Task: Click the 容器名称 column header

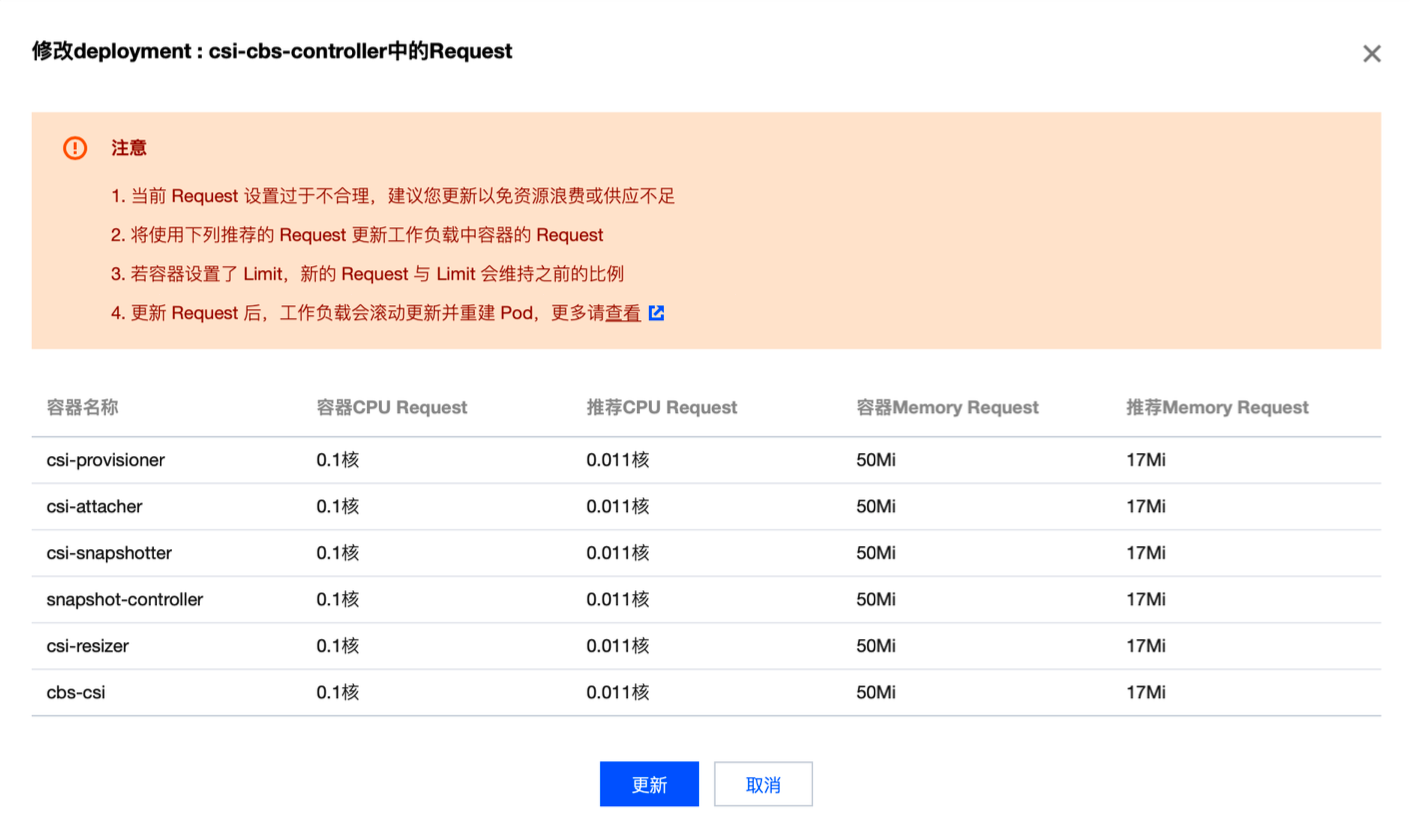Action: pyautogui.click(x=83, y=407)
